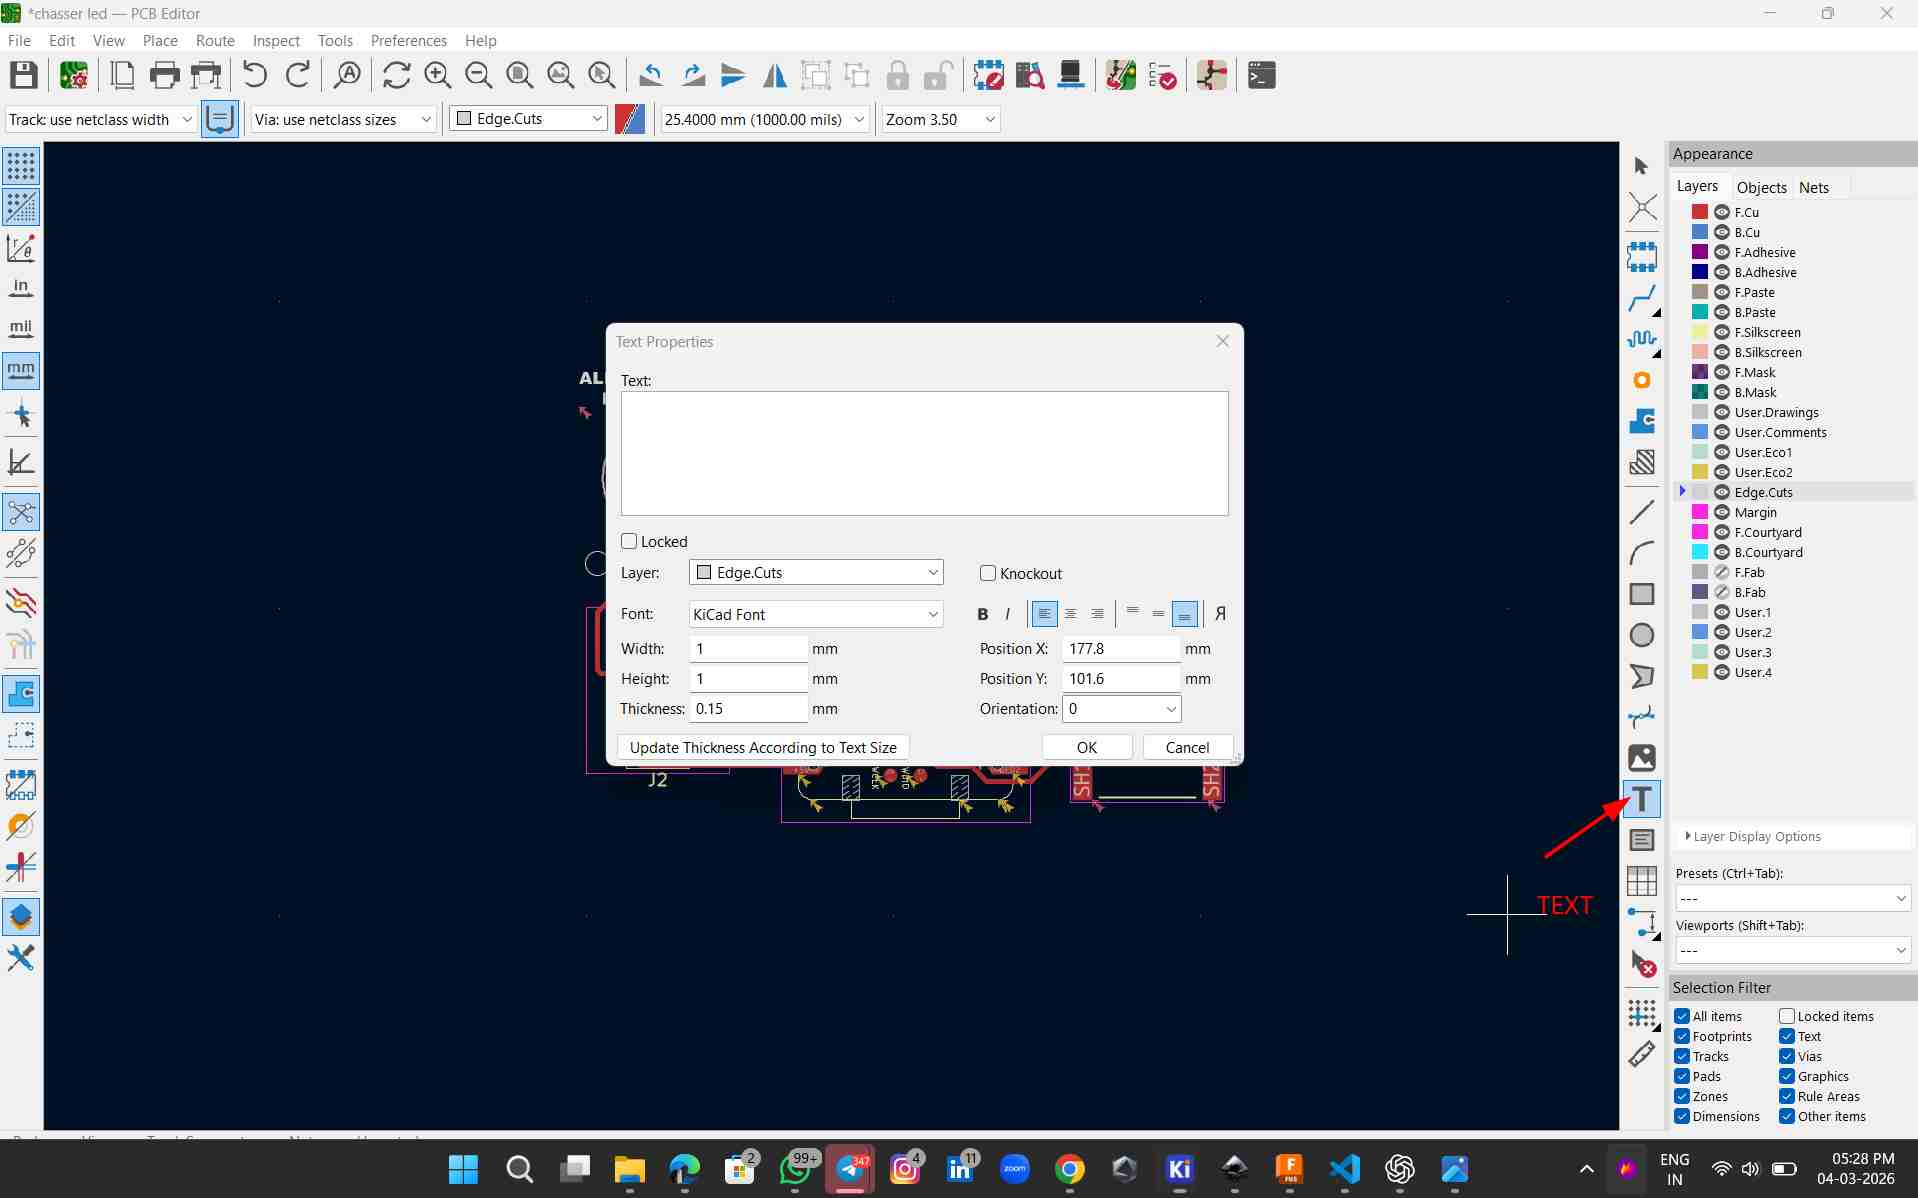Click the Save icon in top toolbar
This screenshot has width=1918, height=1198.
[x=24, y=76]
